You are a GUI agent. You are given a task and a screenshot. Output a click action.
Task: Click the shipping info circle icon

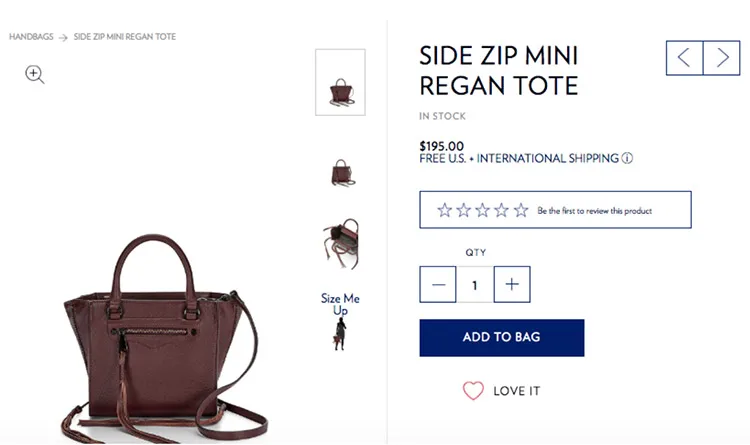628,158
